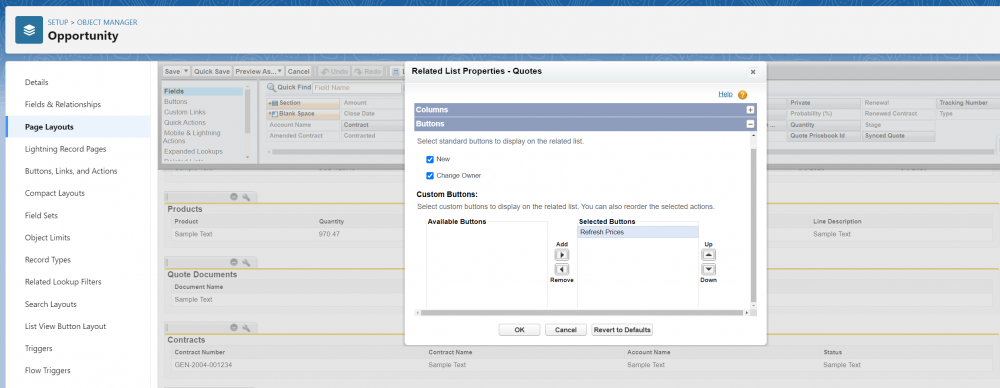The height and width of the screenshot is (388, 1000).
Task: Click the wrench icon above Products list
Action: 246,197
